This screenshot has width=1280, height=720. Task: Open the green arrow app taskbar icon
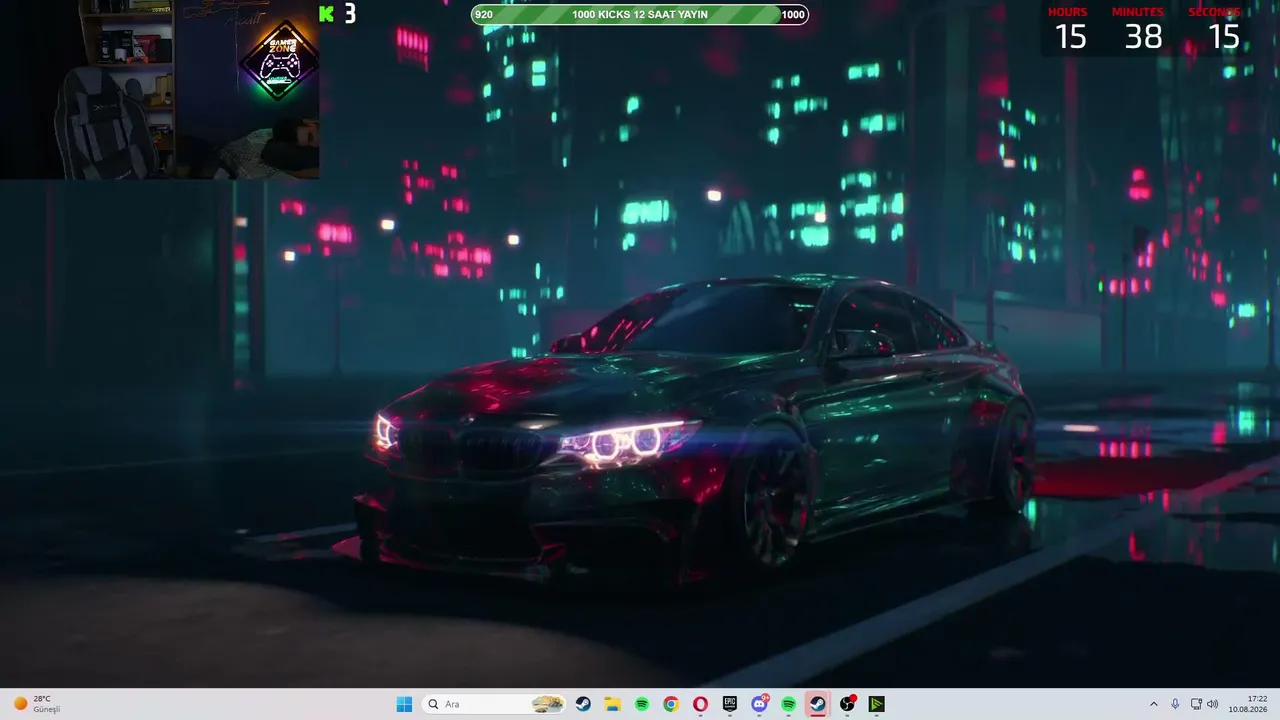click(876, 704)
